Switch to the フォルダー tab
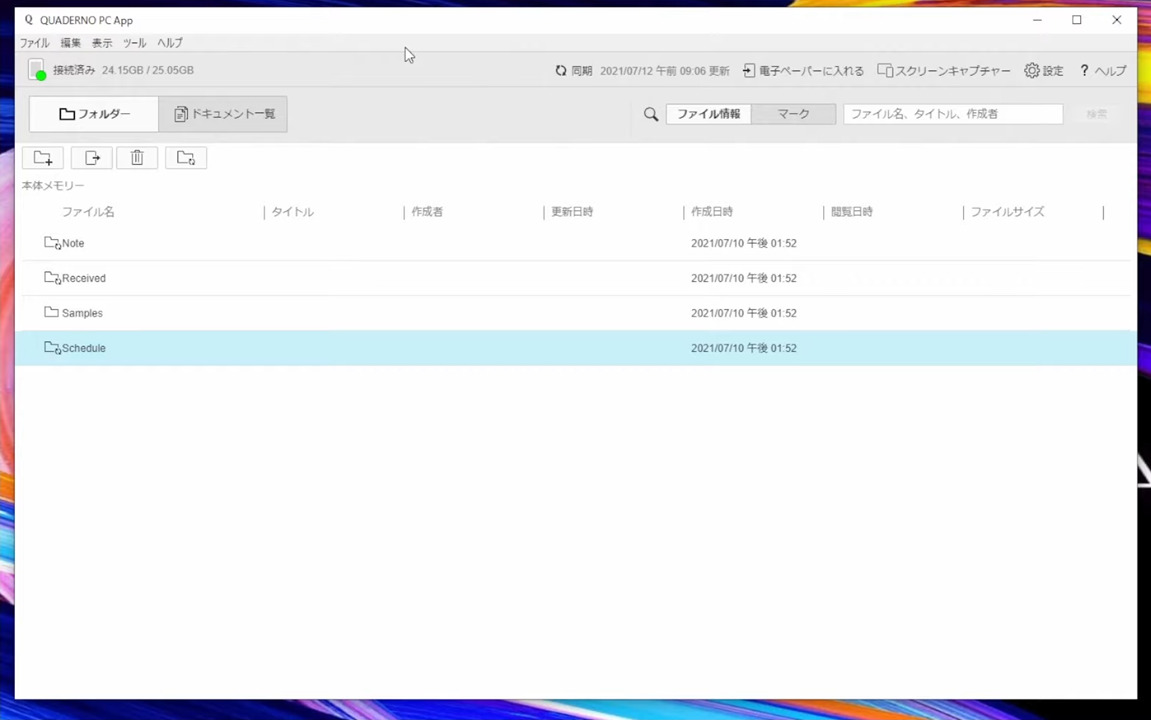The image size is (1151, 720). coord(94,114)
